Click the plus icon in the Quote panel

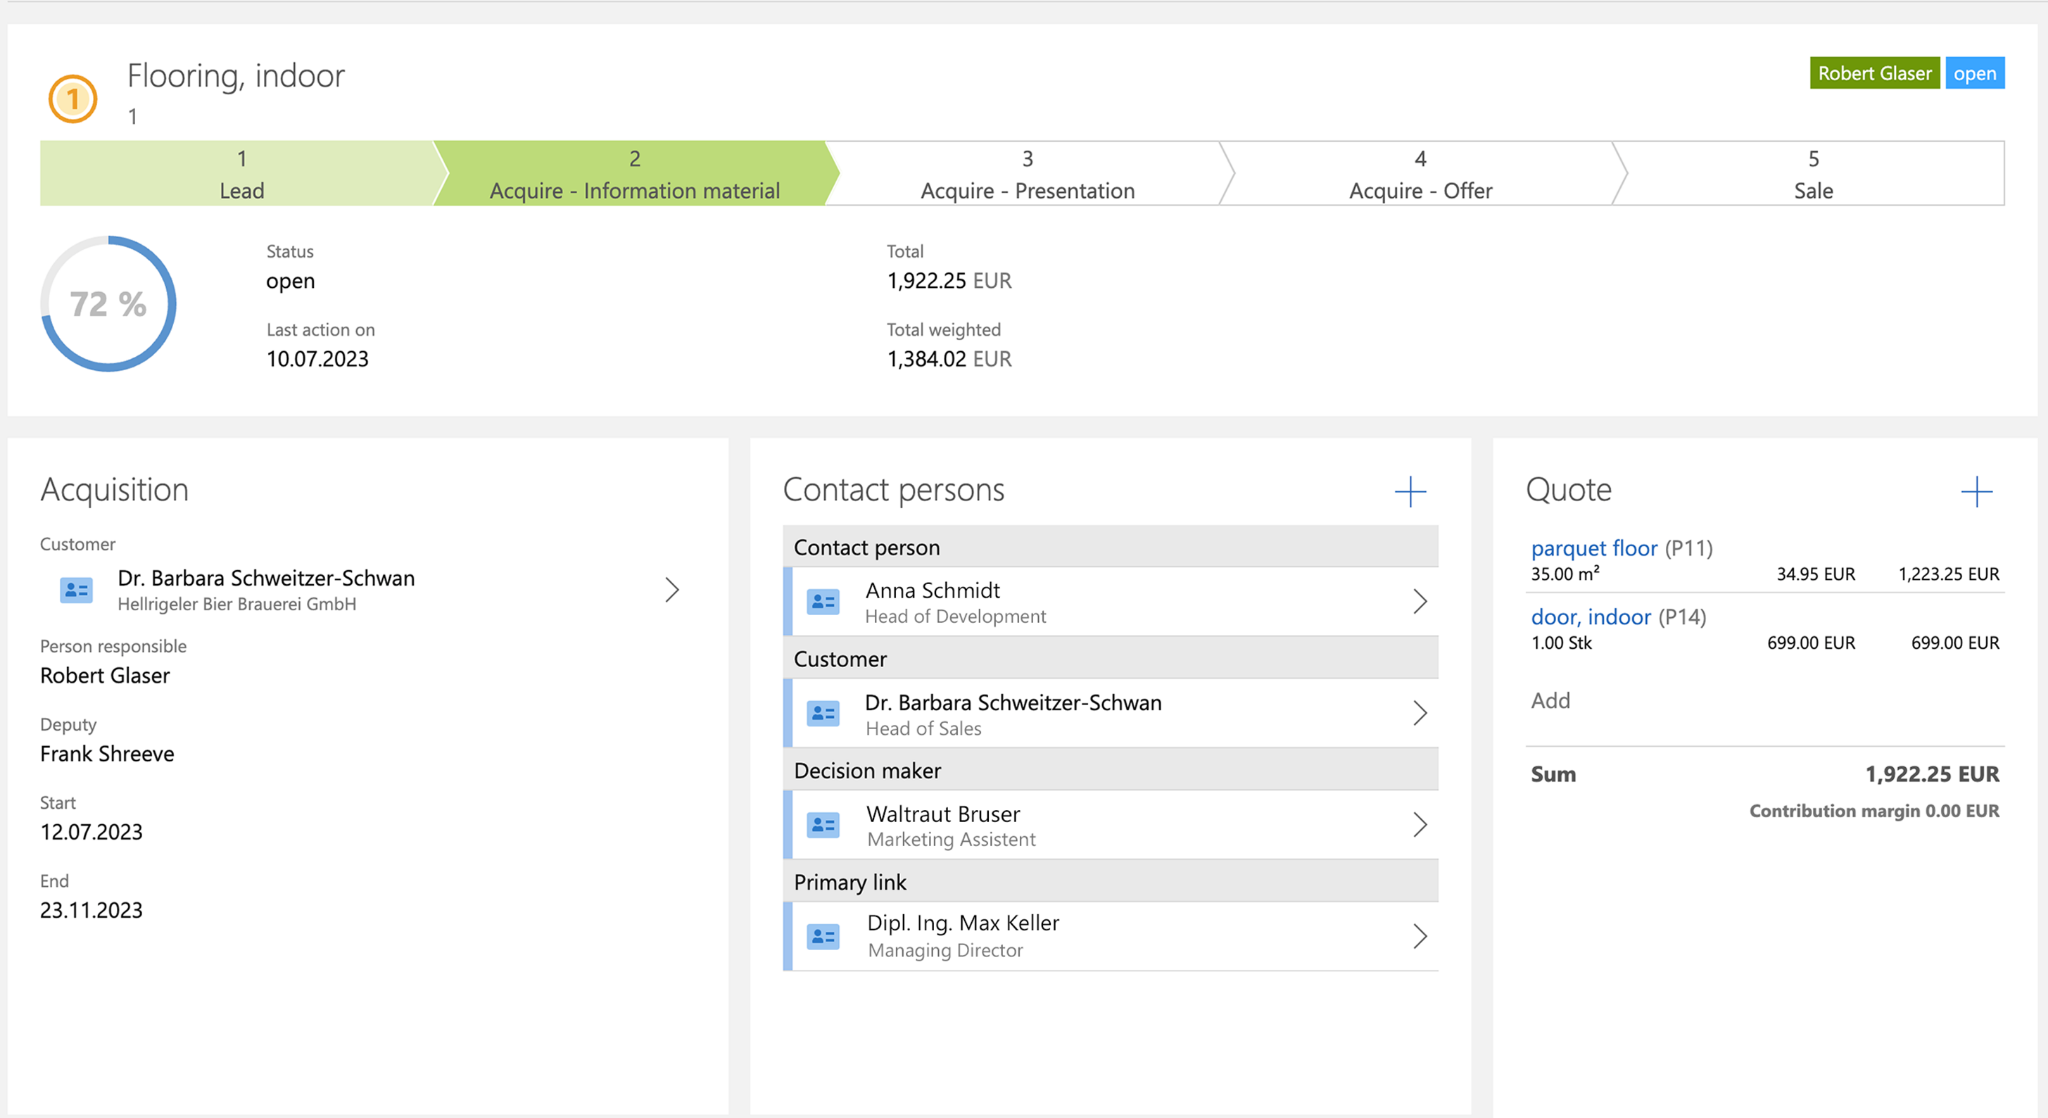(x=1976, y=491)
